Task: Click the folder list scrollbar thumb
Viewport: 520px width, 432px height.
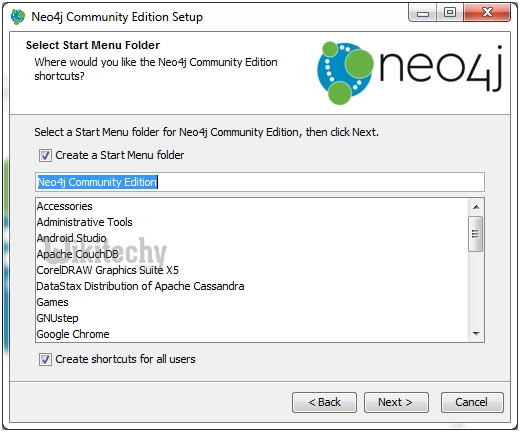Action: (x=475, y=234)
